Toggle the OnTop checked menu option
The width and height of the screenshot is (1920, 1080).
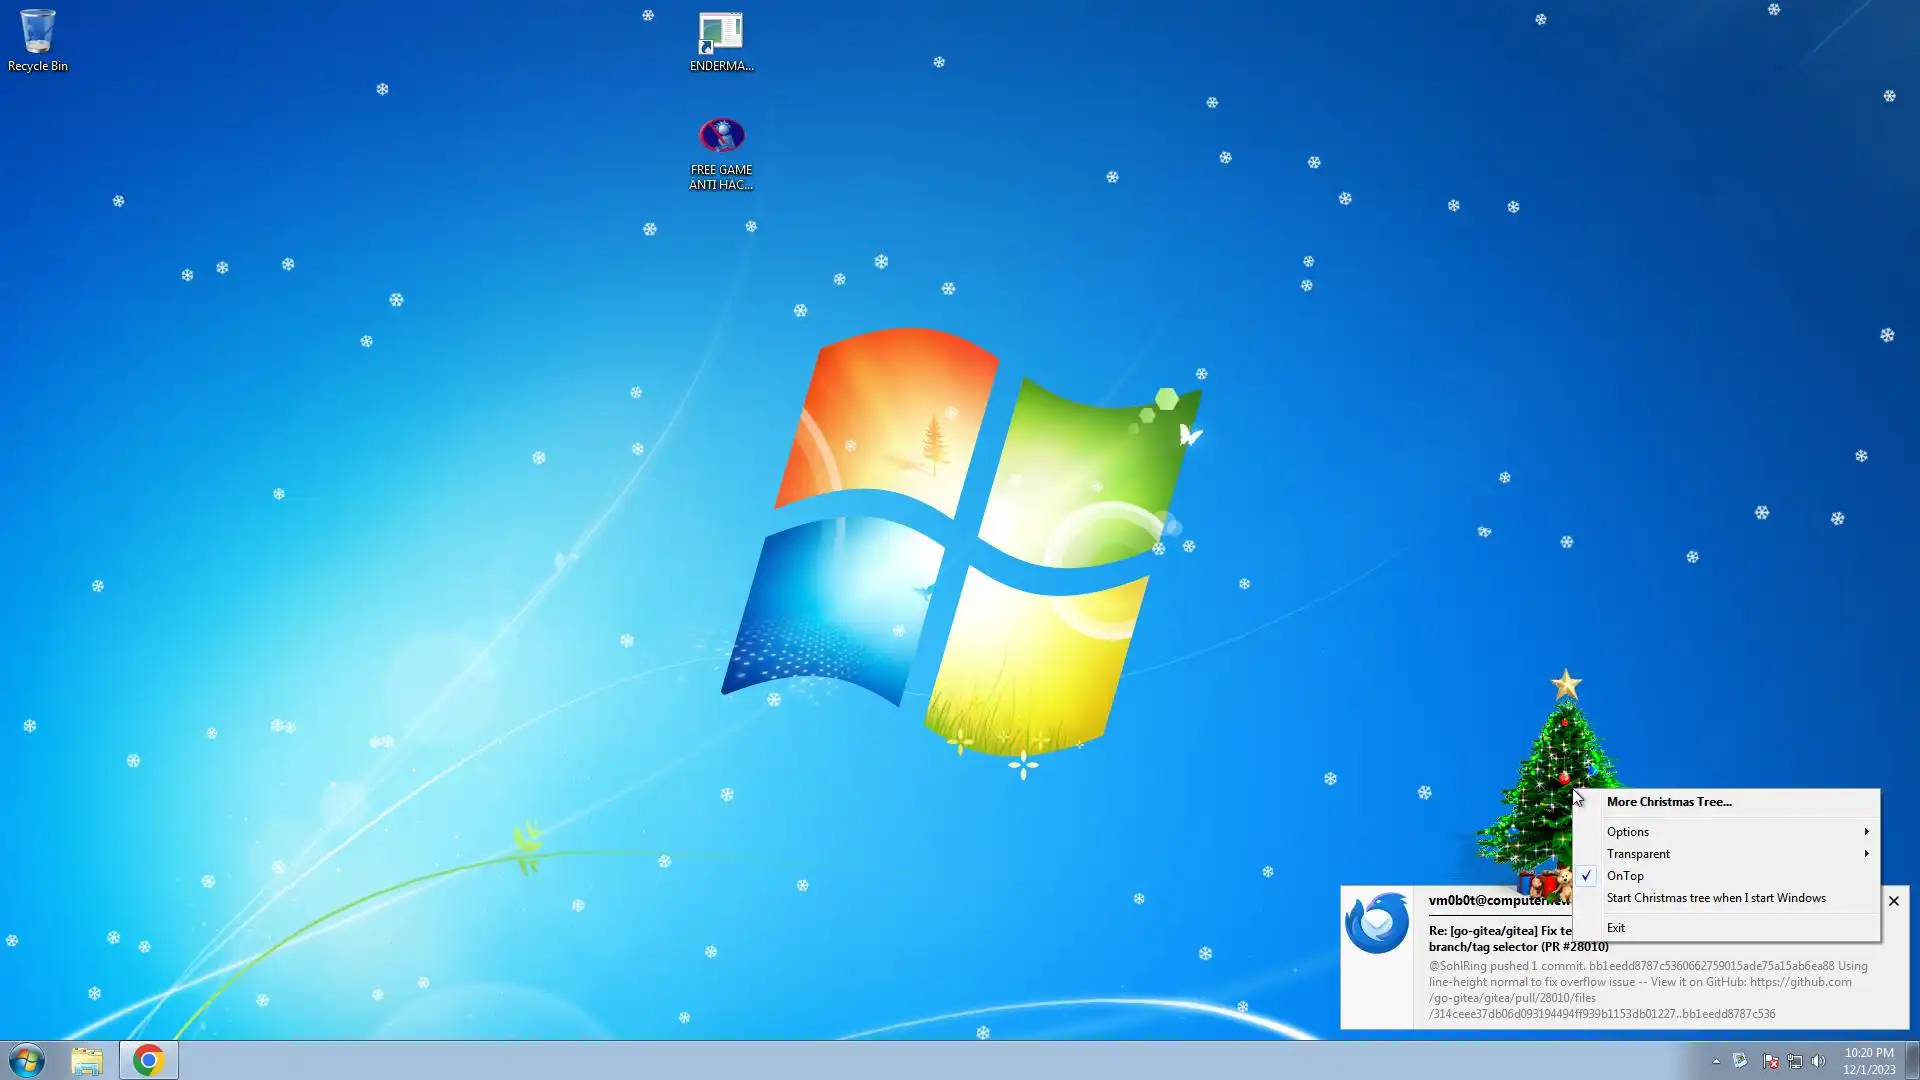[x=1625, y=876]
